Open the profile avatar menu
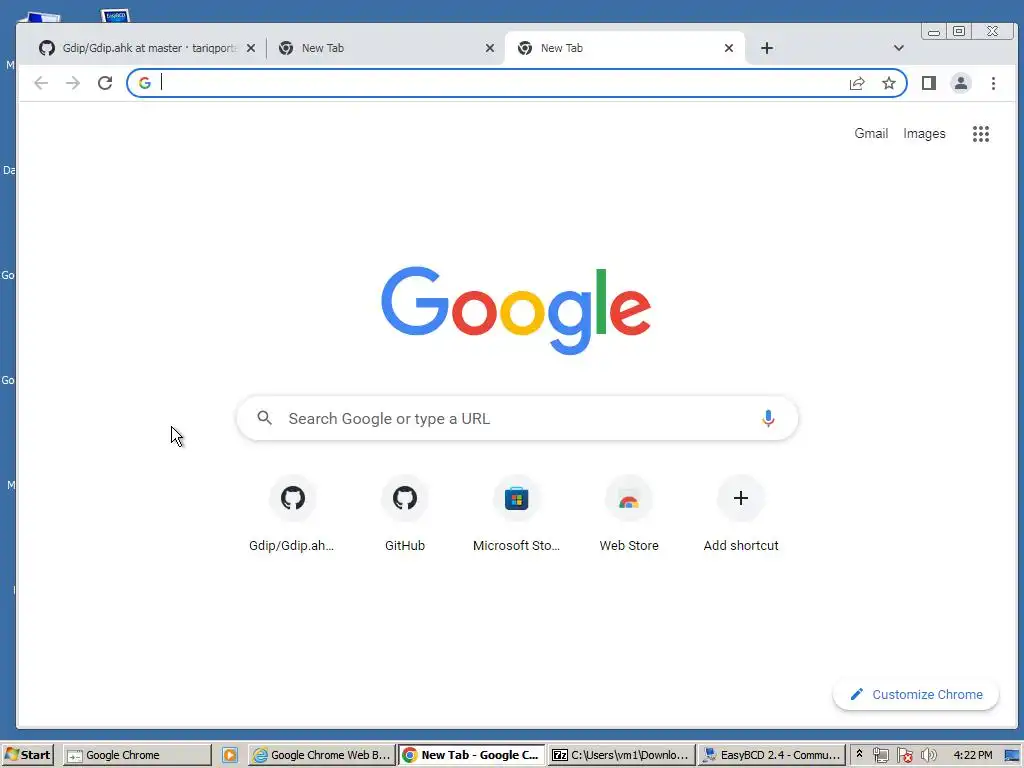 (961, 83)
